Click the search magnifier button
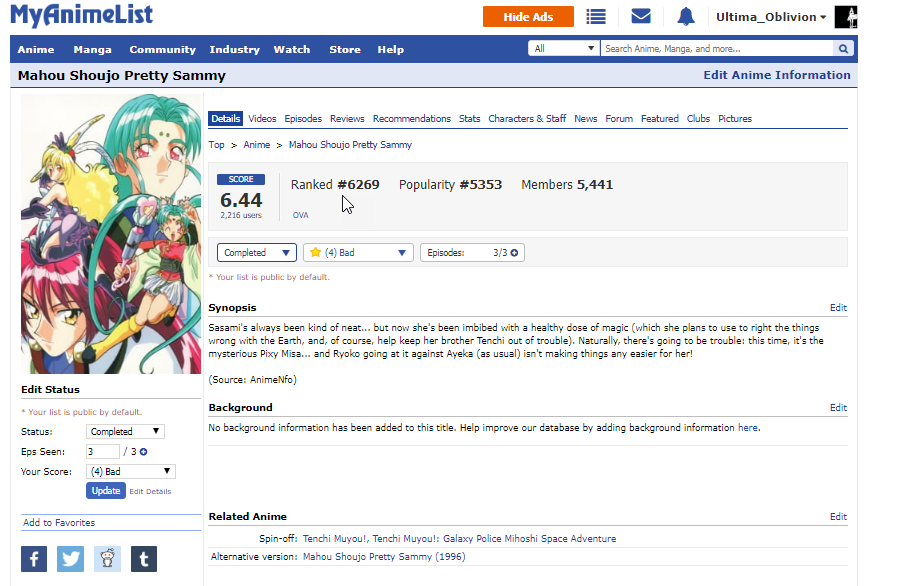The width and height of the screenshot is (899, 586). coord(843,49)
